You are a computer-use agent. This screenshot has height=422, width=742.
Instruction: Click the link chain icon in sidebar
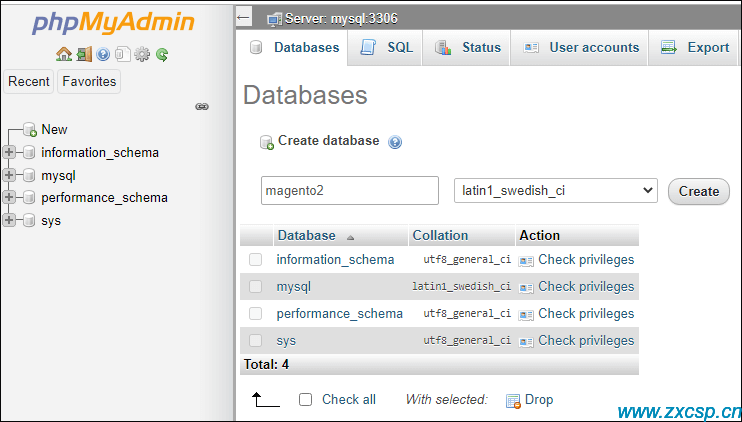pos(202,106)
